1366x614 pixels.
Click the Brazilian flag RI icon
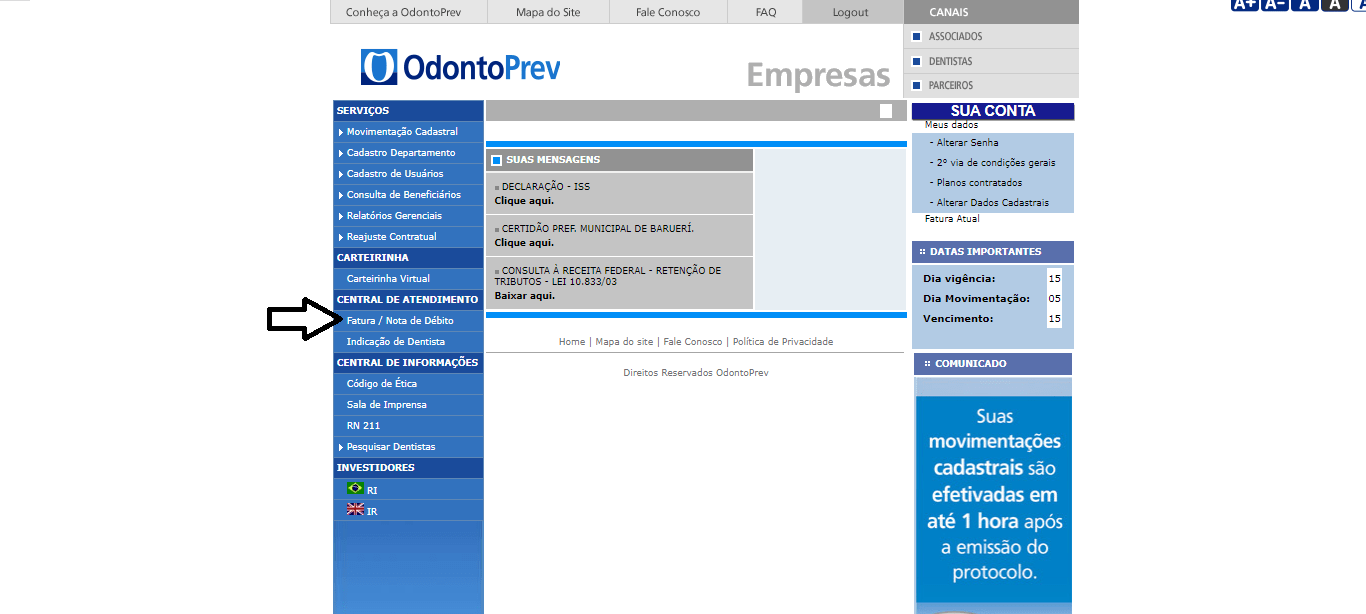pyautogui.click(x=355, y=489)
